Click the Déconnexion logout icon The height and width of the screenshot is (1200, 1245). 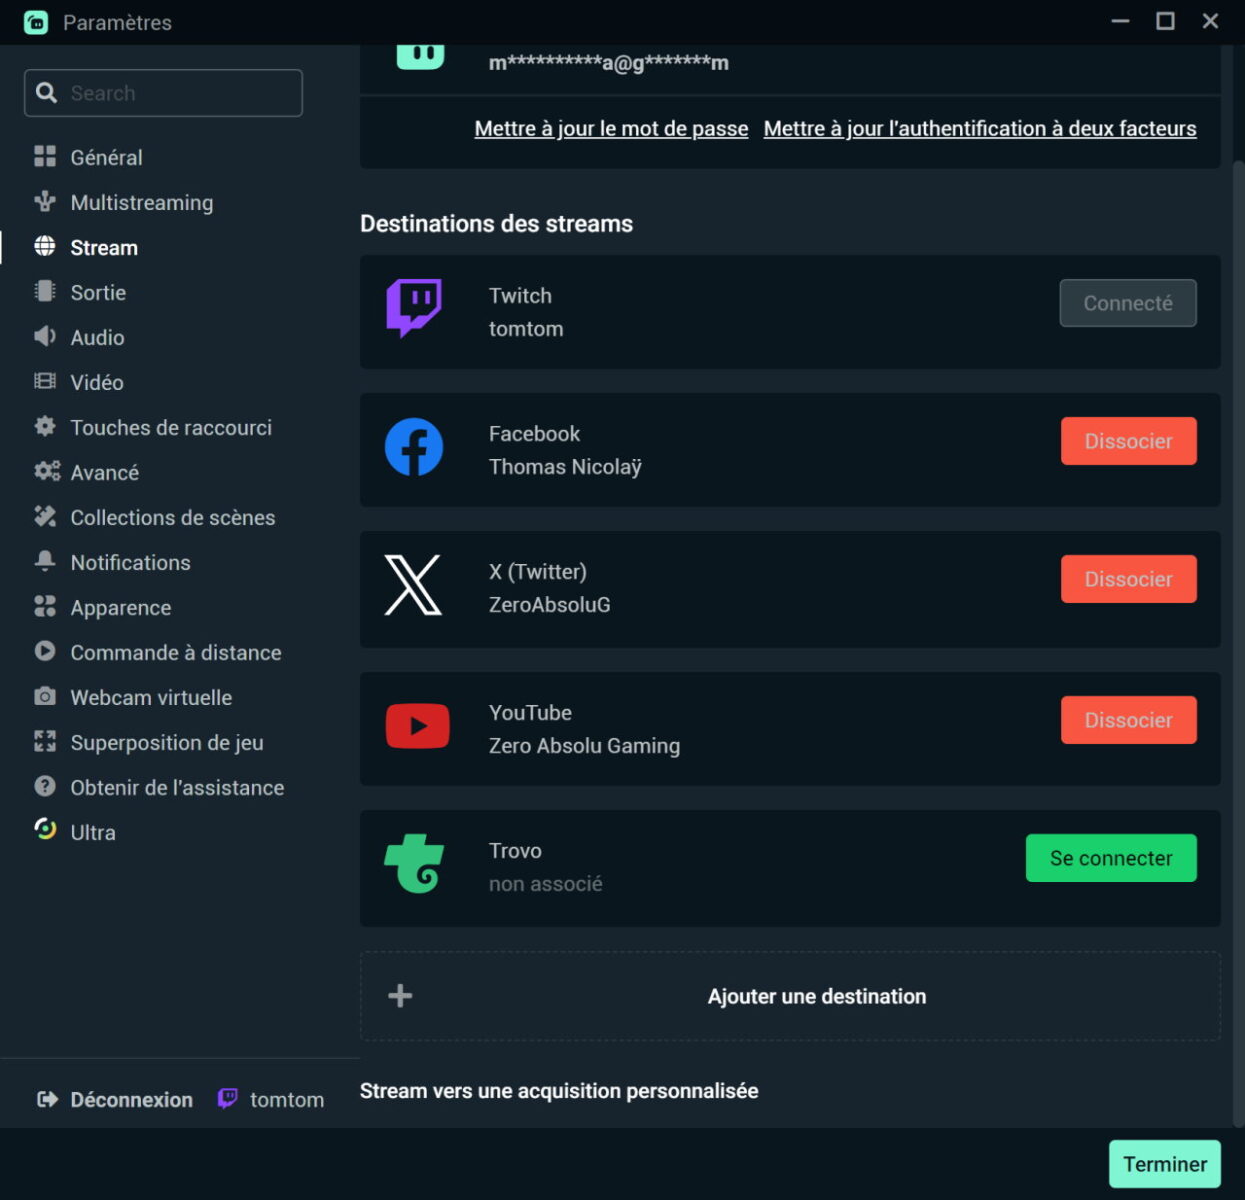47,1100
